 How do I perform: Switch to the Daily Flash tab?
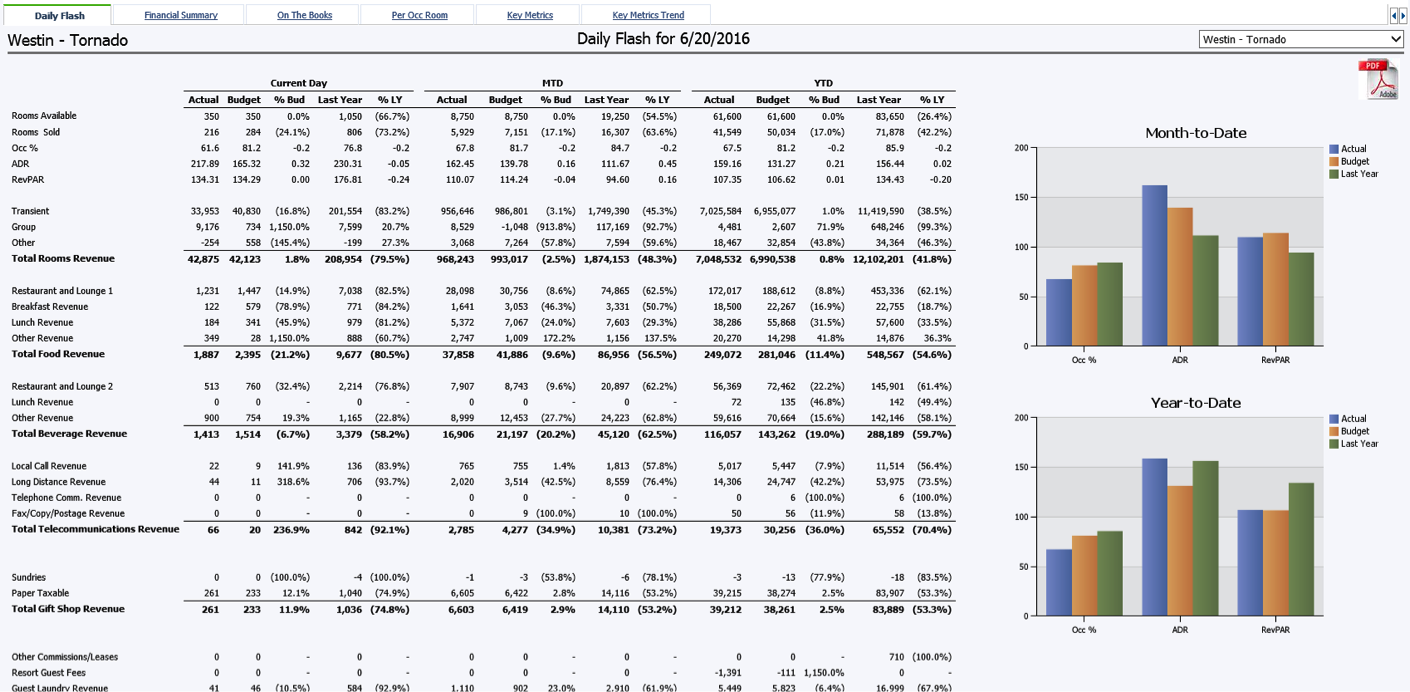59,15
